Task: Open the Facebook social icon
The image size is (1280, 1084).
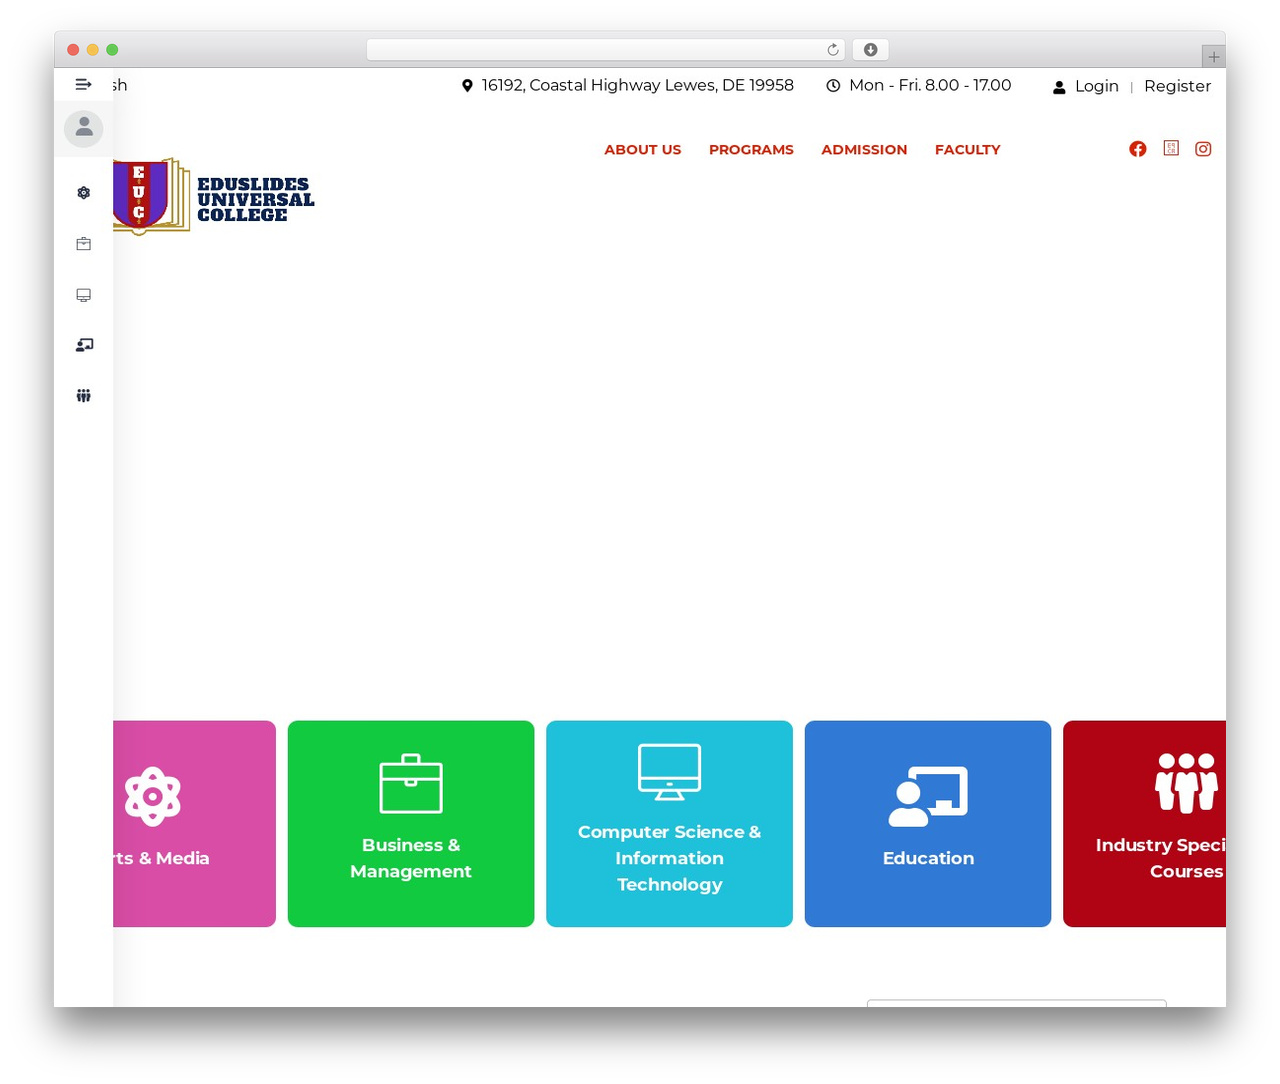Action: click(x=1138, y=149)
